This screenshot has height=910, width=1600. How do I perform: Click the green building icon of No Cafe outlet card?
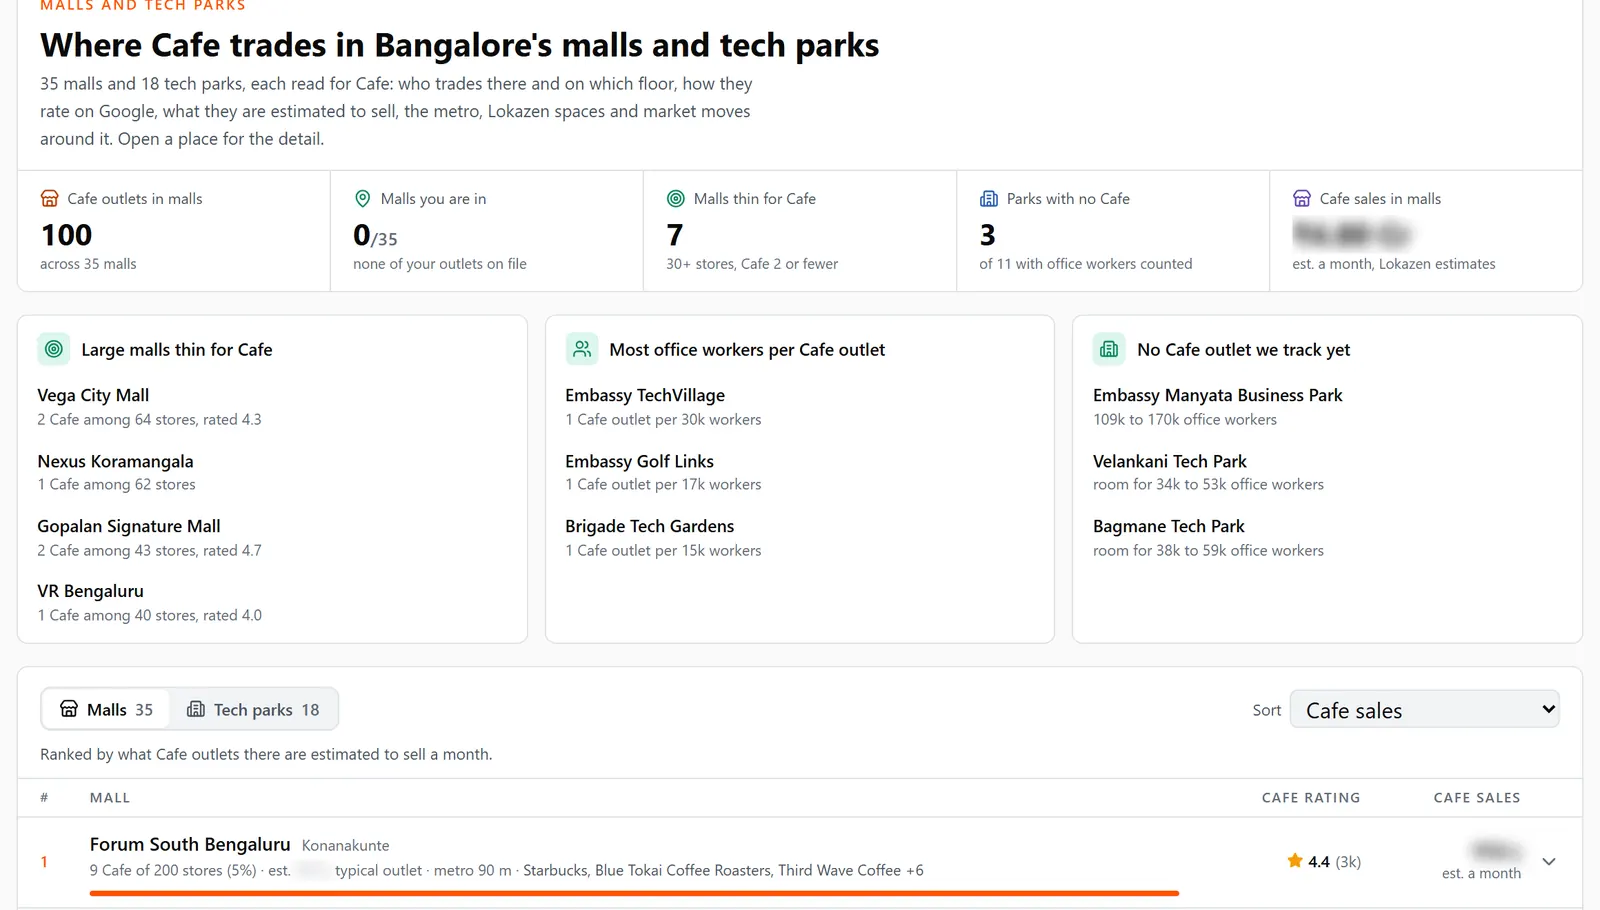pos(1109,349)
